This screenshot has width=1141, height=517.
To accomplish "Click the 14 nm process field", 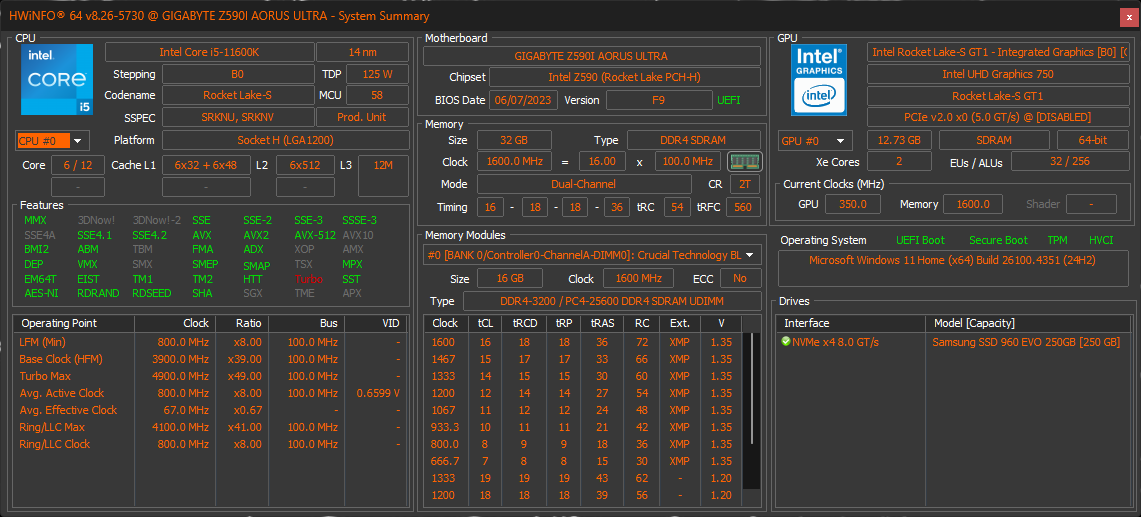I will pyautogui.click(x=362, y=52).
